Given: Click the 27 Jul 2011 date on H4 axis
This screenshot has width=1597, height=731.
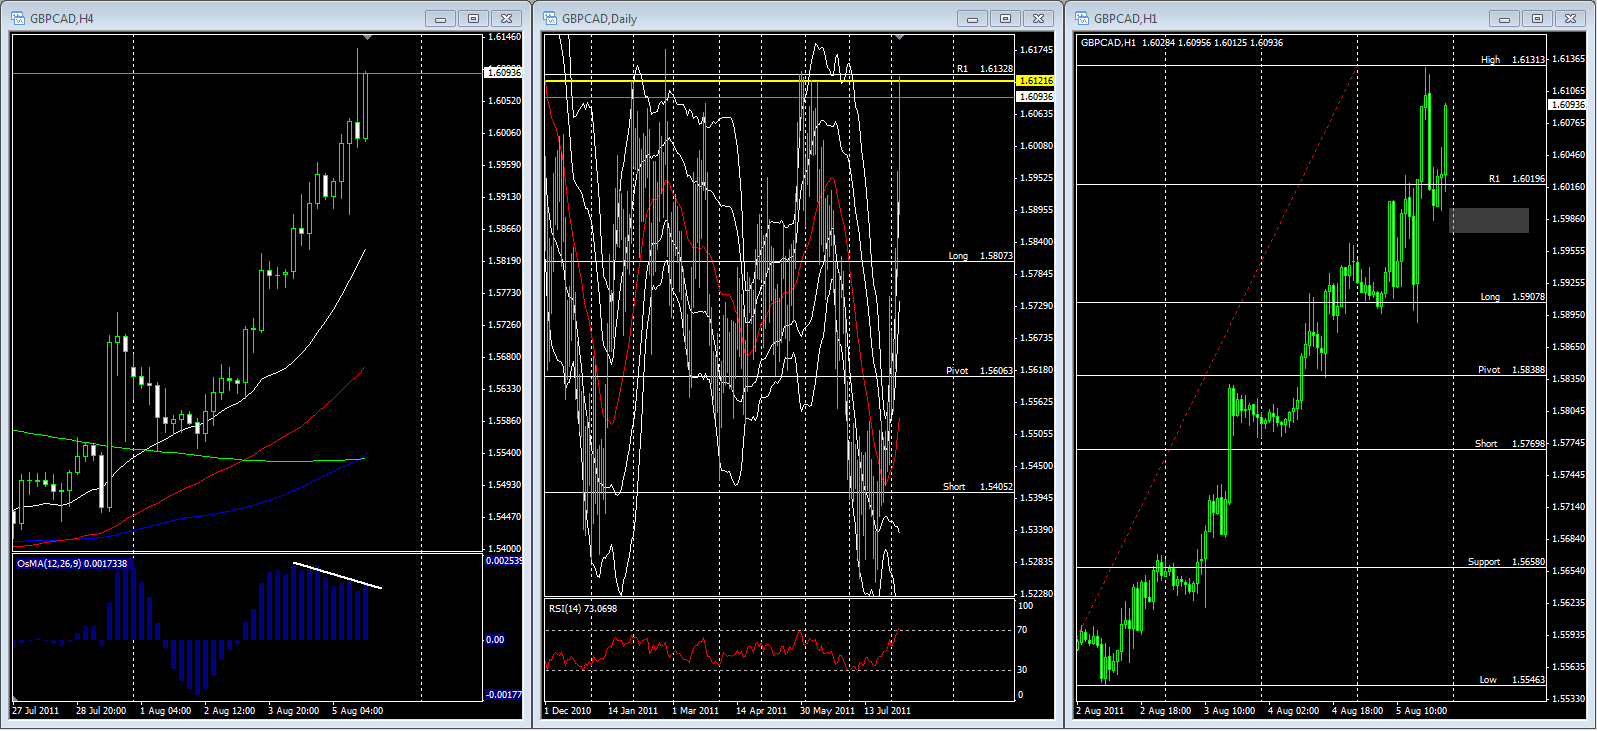Looking at the screenshot, I should pos(36,711).
